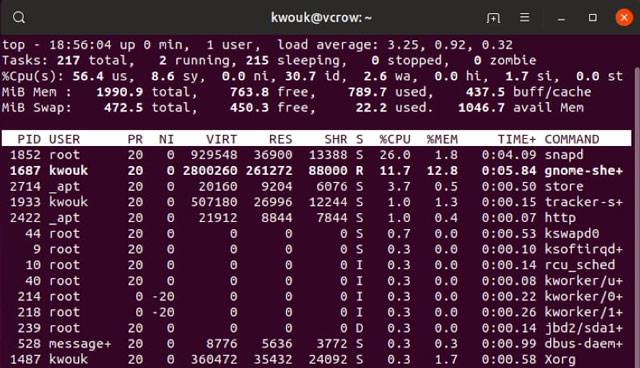The width and height of the screenshot is (640, 368).
Task: Close the terminal window
Action: pos(624,18)
